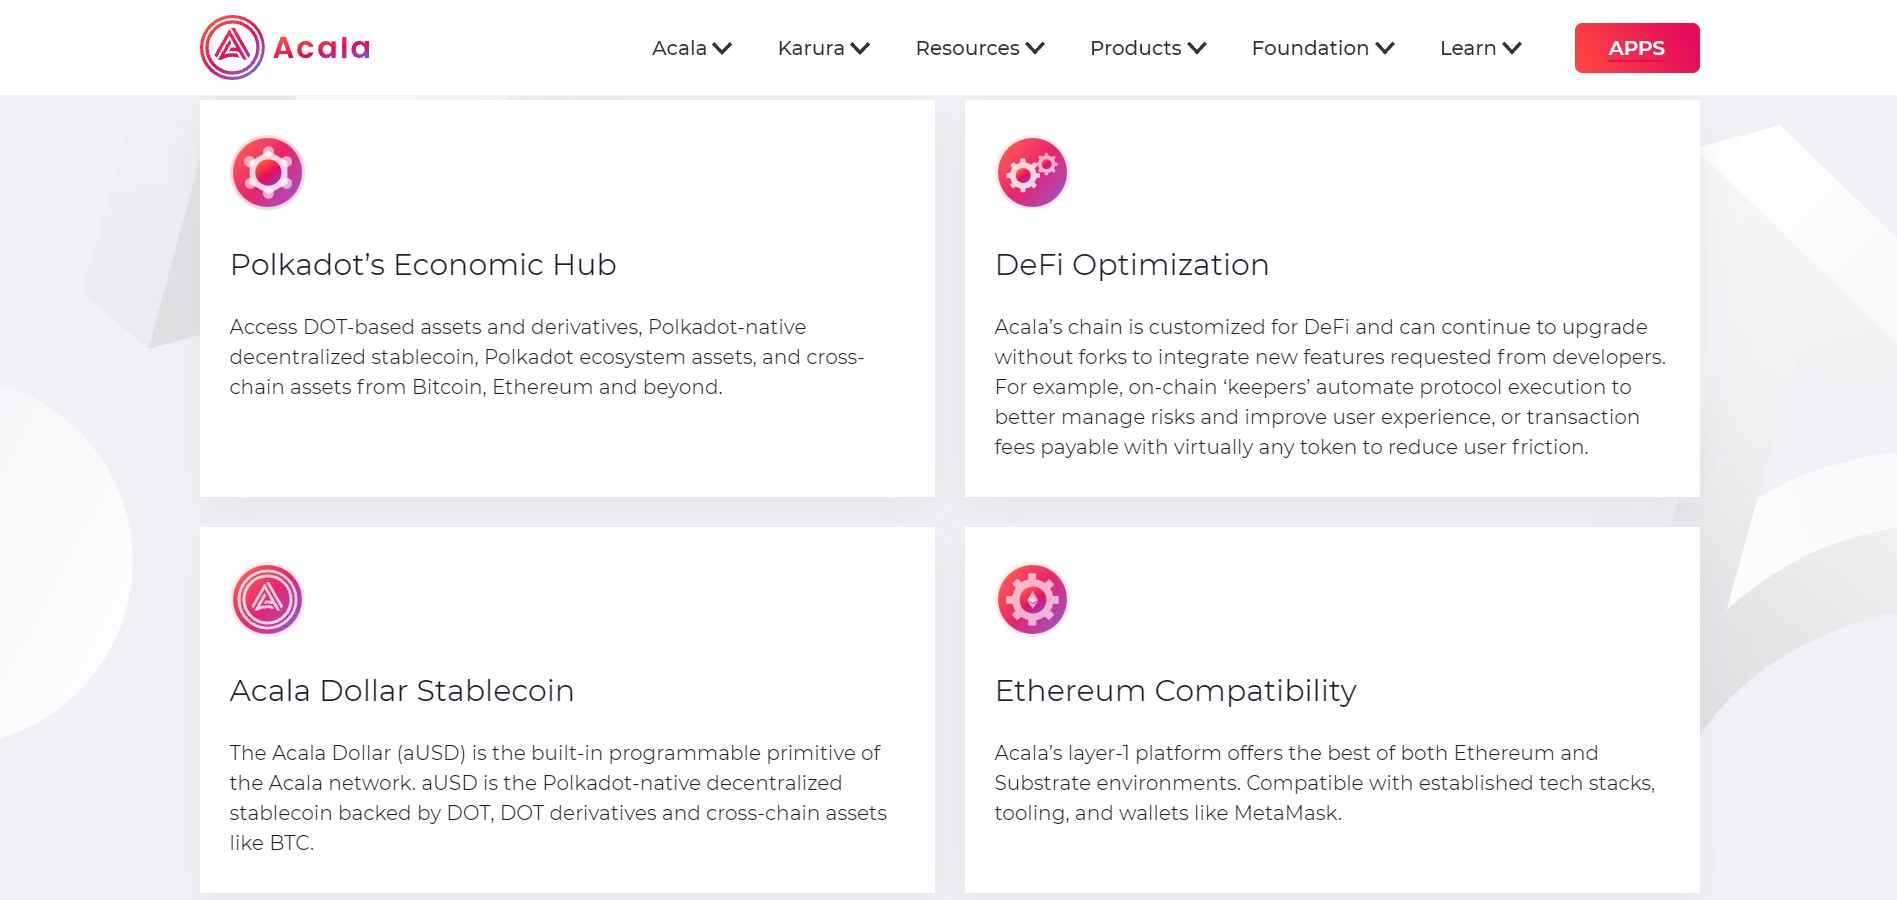Click the Polkadot's Economic Hub icon

coord(267,172)
